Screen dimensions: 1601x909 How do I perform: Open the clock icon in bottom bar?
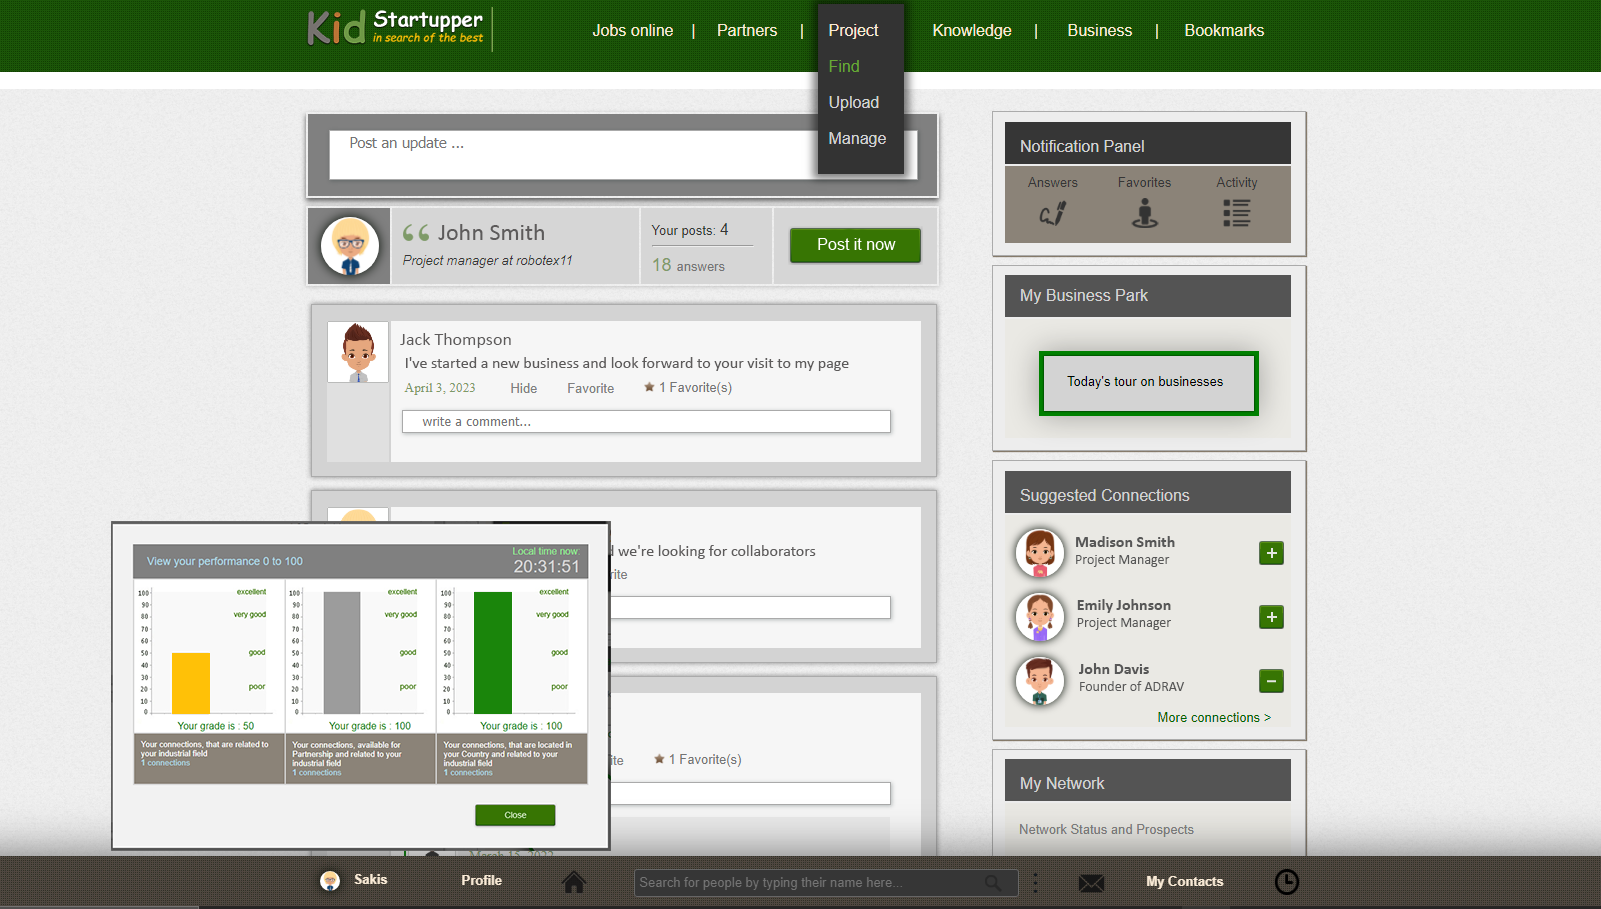(x=1287, y=882)
